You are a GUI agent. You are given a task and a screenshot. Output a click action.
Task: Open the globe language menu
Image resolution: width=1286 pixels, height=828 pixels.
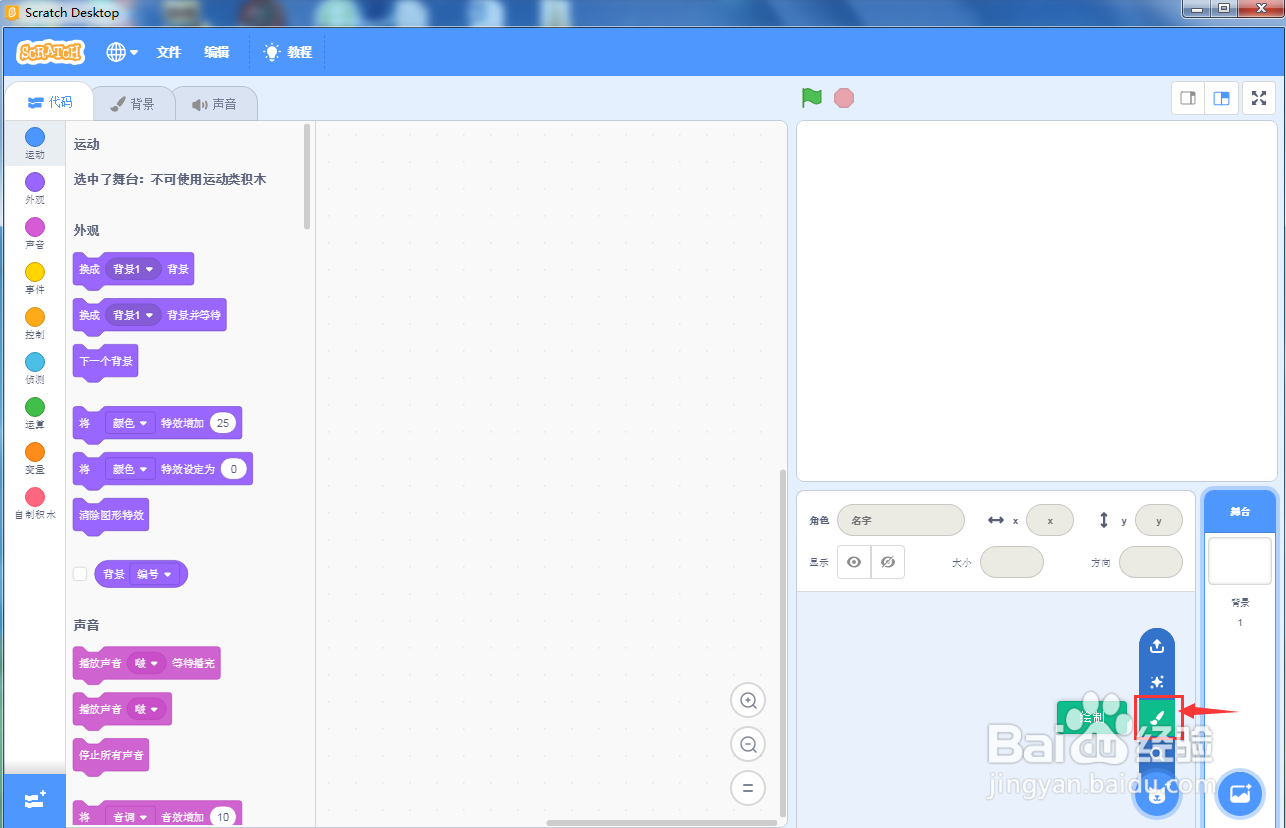(x=122, y=52)
